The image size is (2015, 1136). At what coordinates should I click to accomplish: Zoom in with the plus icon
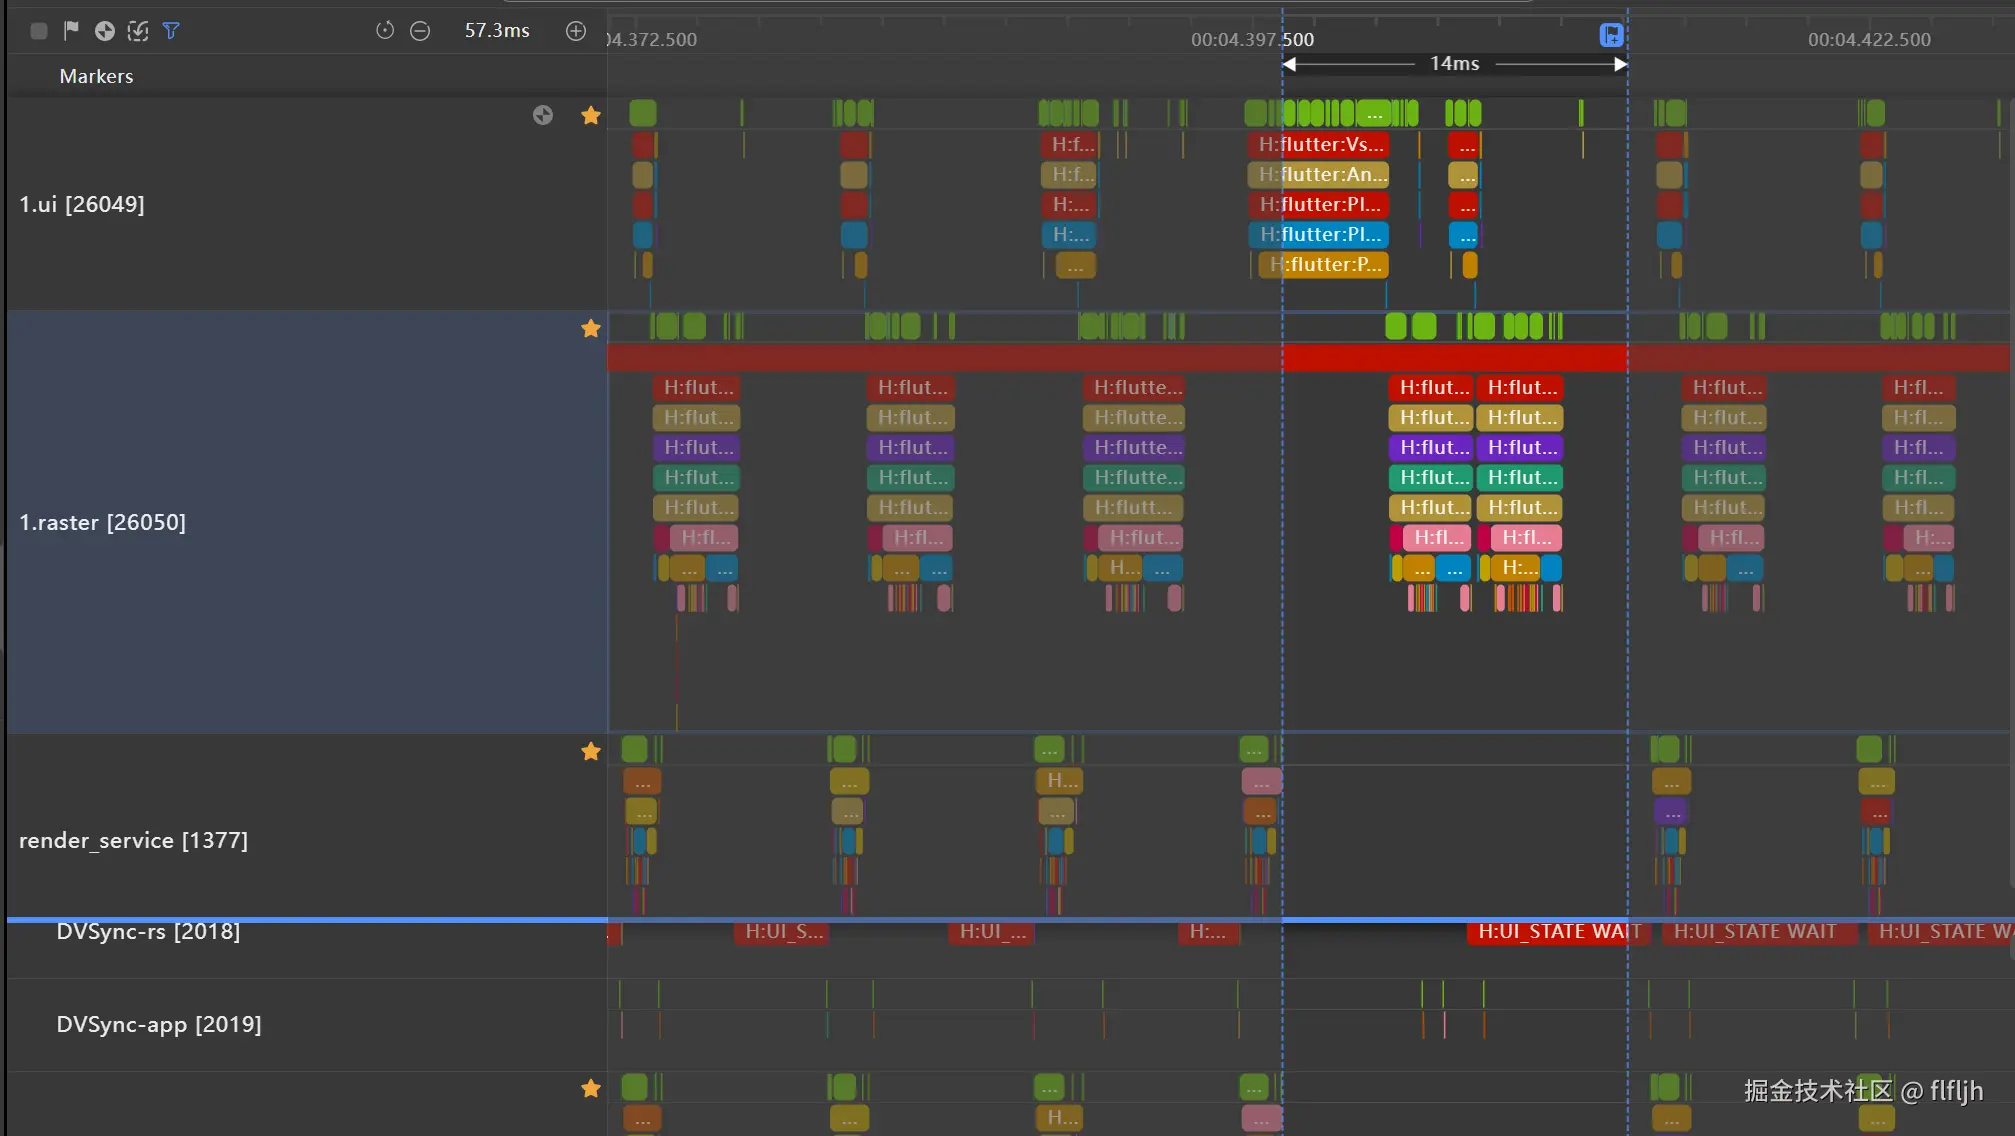click(576, 31)
